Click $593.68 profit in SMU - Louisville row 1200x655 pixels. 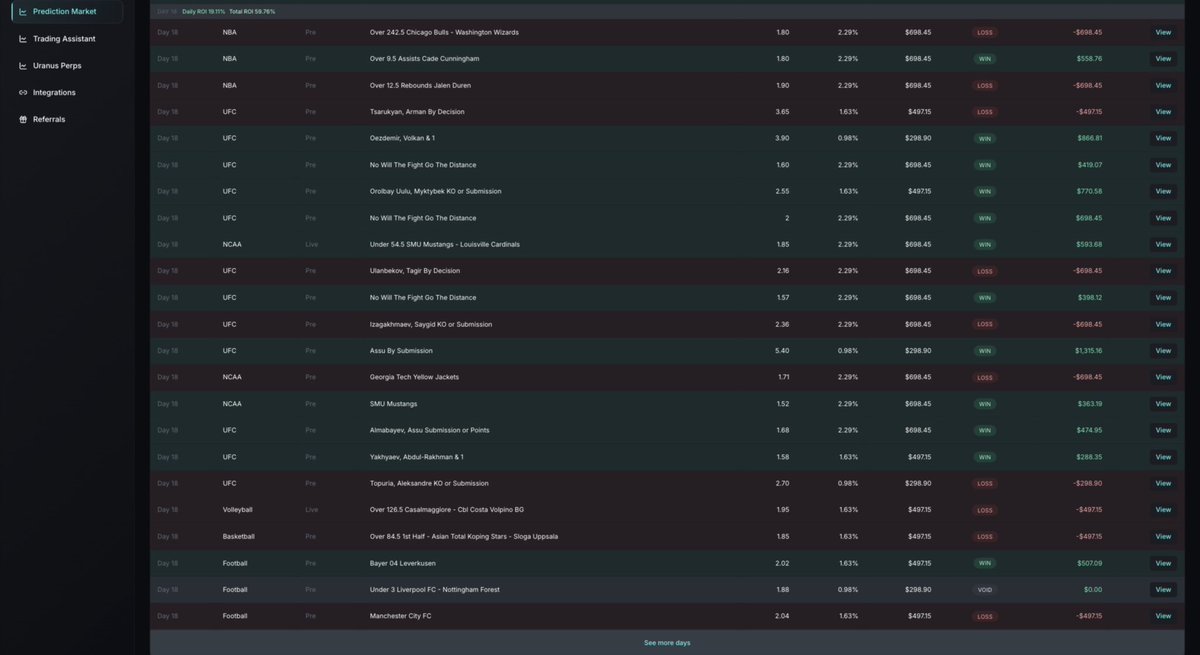(1091, 244)
